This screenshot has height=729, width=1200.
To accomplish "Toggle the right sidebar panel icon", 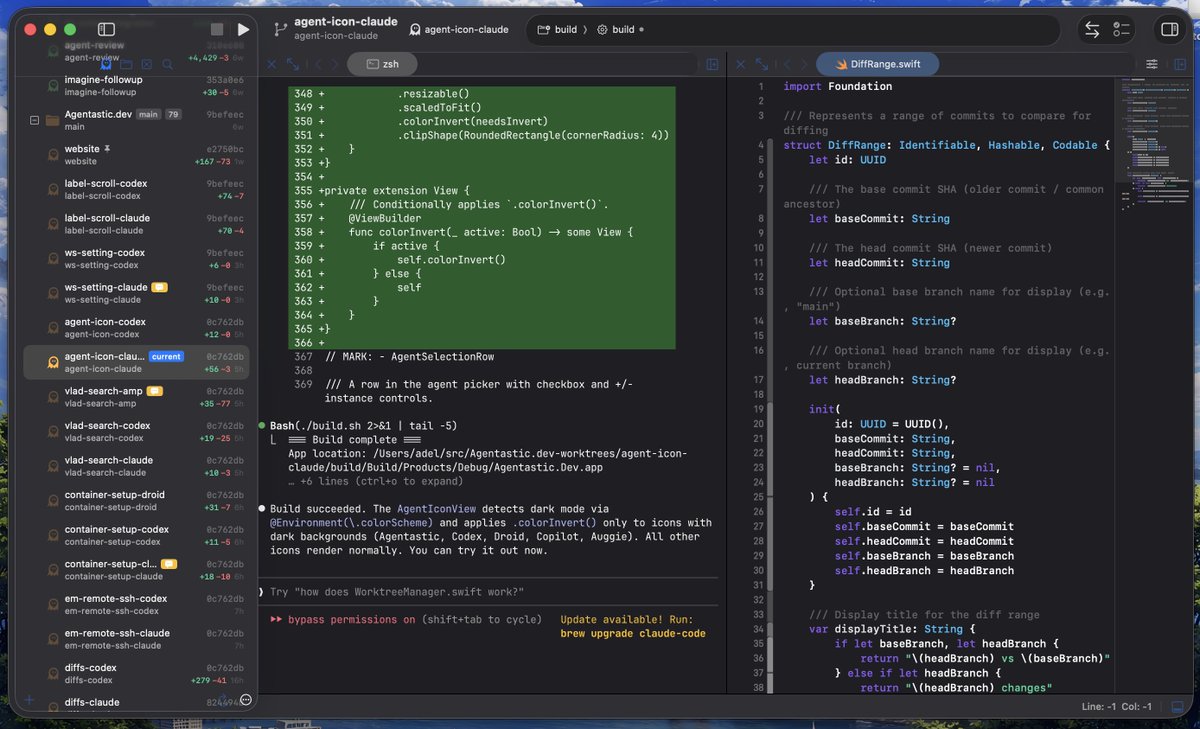I will pyautogui.click(x=1168, y=30).
